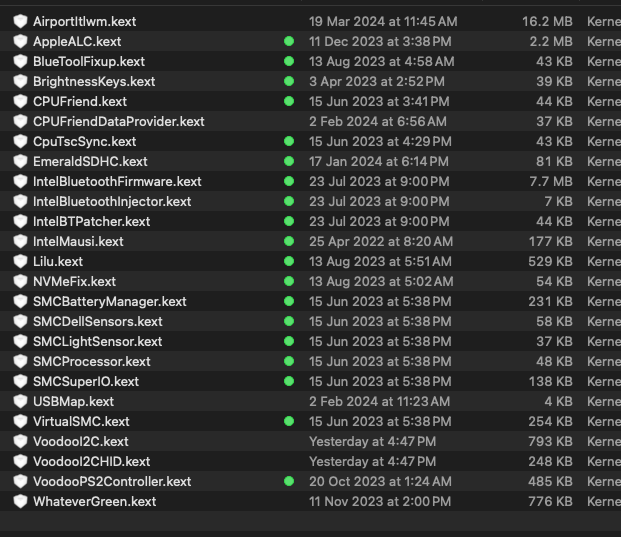
Task: Click the Yesterday date of VoodooI2CHID.kext
Action: (372, 461)
